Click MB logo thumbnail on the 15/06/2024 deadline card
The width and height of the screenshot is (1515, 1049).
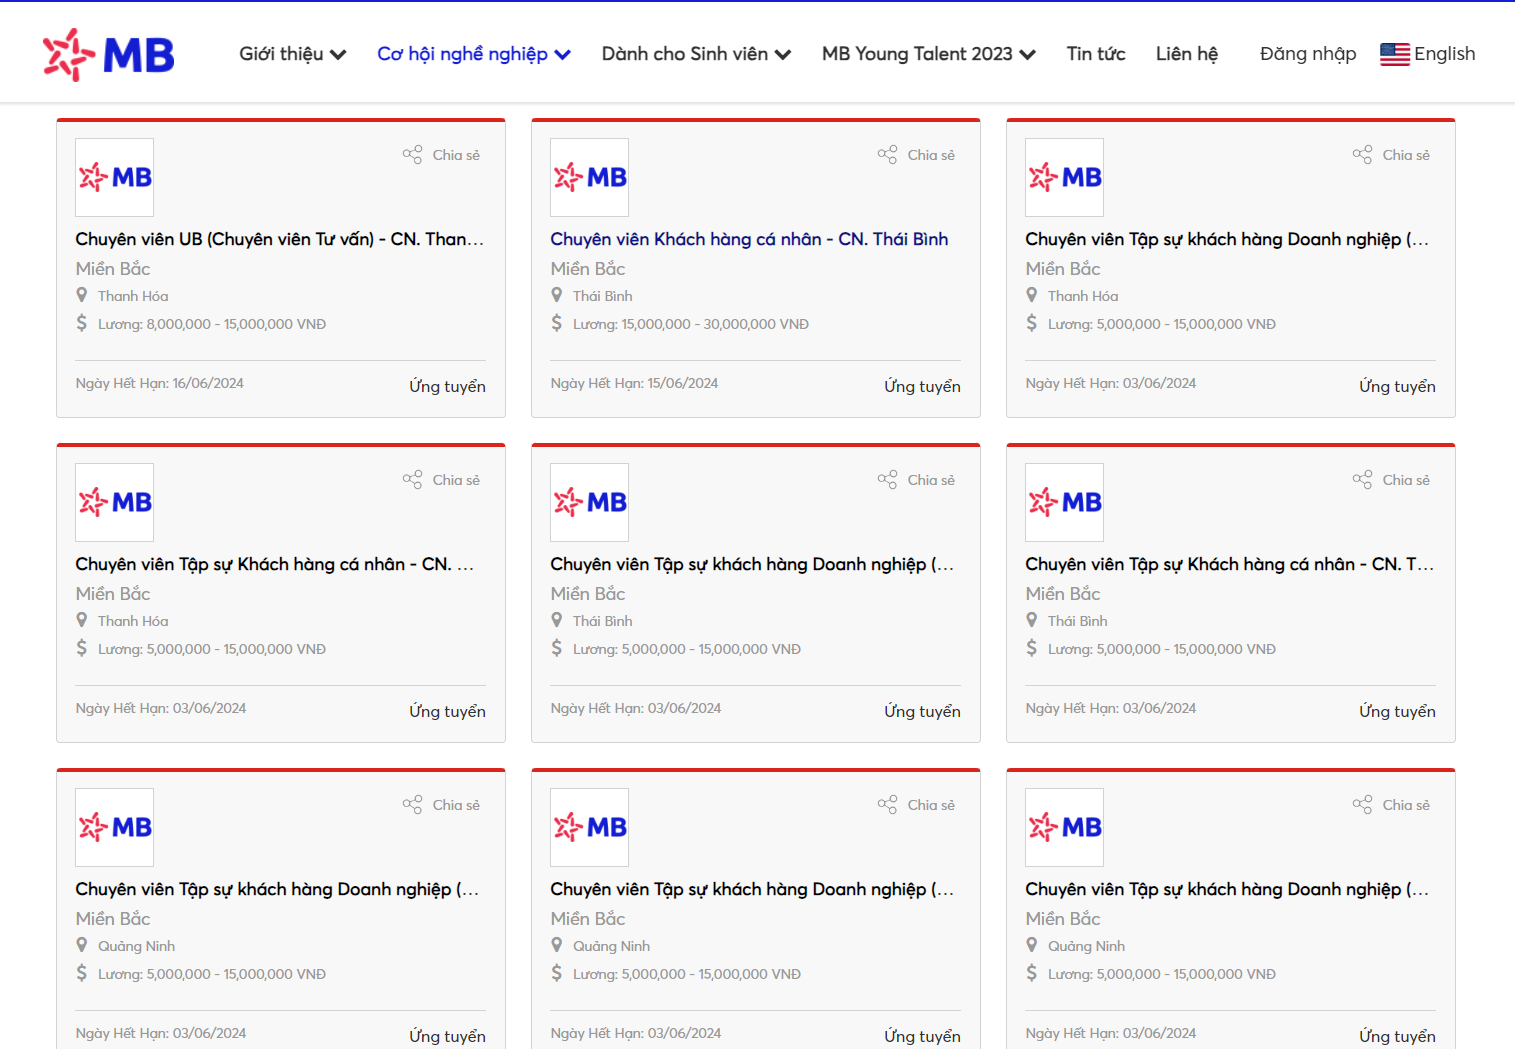click(x=590, y=177)
